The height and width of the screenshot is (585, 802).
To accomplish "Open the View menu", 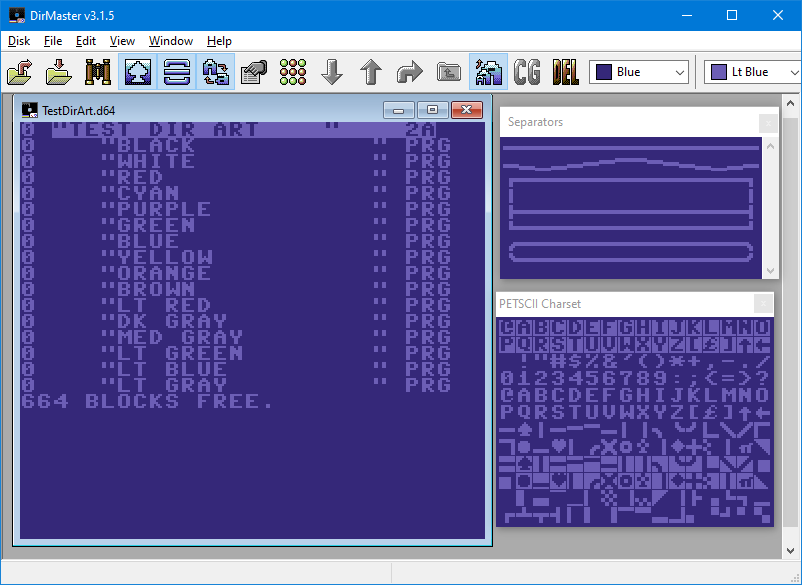I will pos(122,41).
